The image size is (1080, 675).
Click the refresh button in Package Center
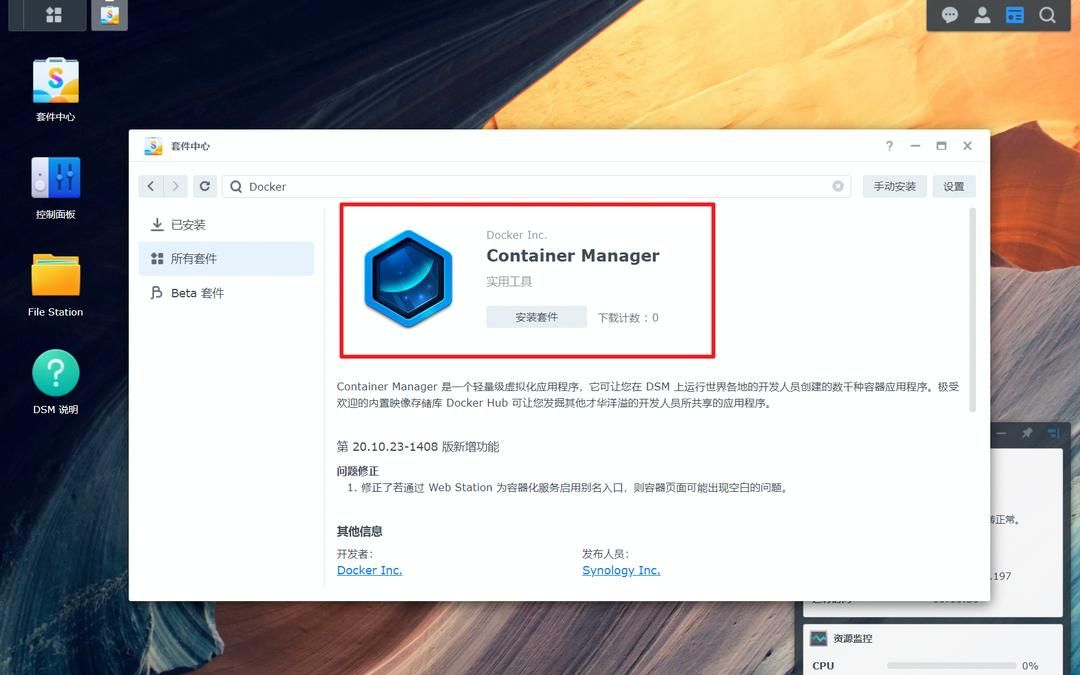tap(205, 186)
